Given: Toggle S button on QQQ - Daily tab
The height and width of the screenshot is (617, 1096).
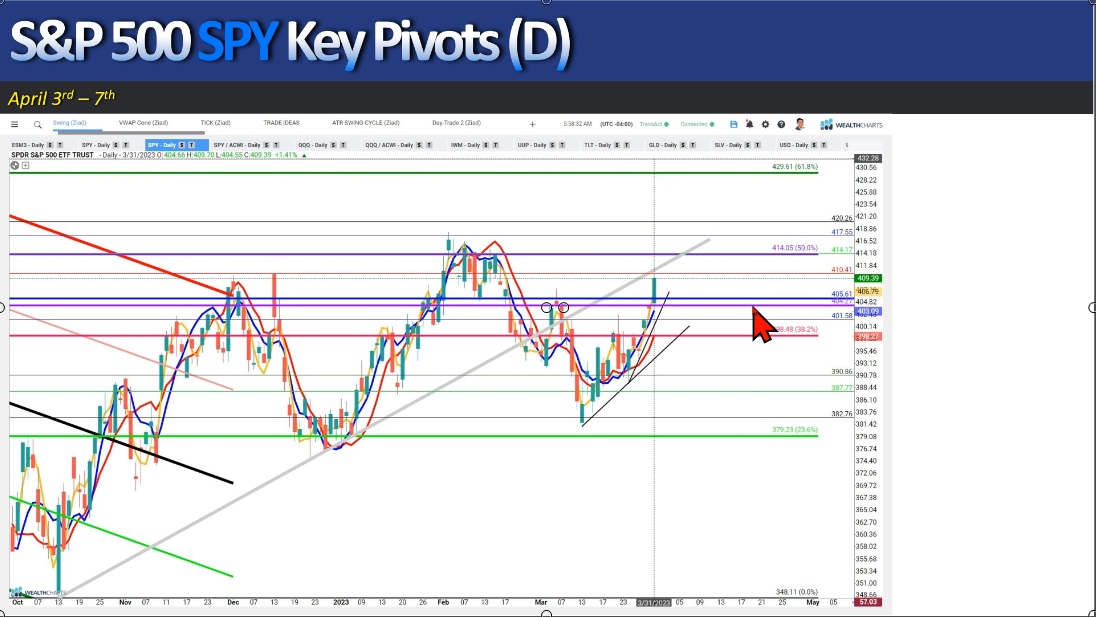Looking at the screenshot, I should [x=333, y=145].
